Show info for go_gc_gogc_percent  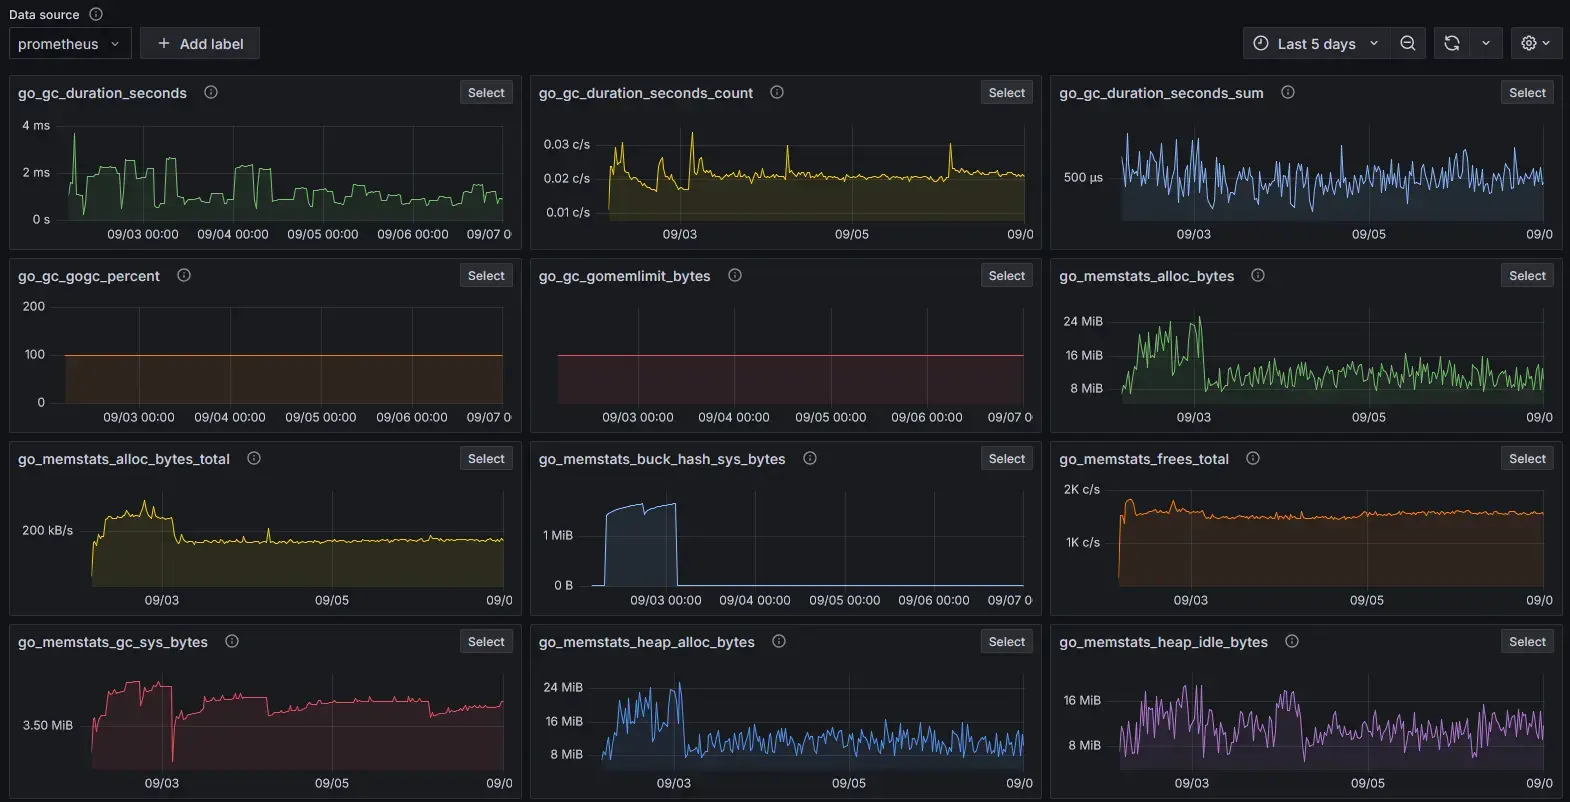point(184,275)
